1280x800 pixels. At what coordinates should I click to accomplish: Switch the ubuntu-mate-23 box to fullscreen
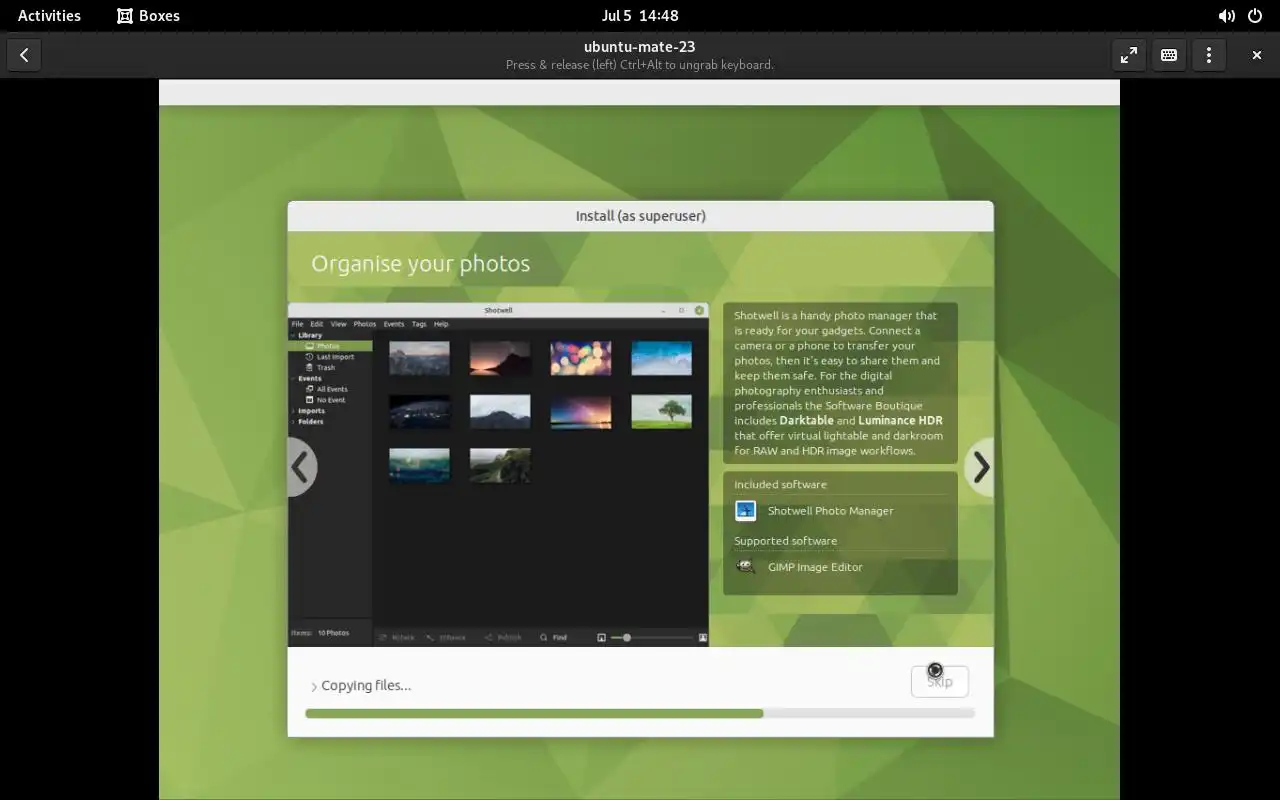coord(1129,55)
